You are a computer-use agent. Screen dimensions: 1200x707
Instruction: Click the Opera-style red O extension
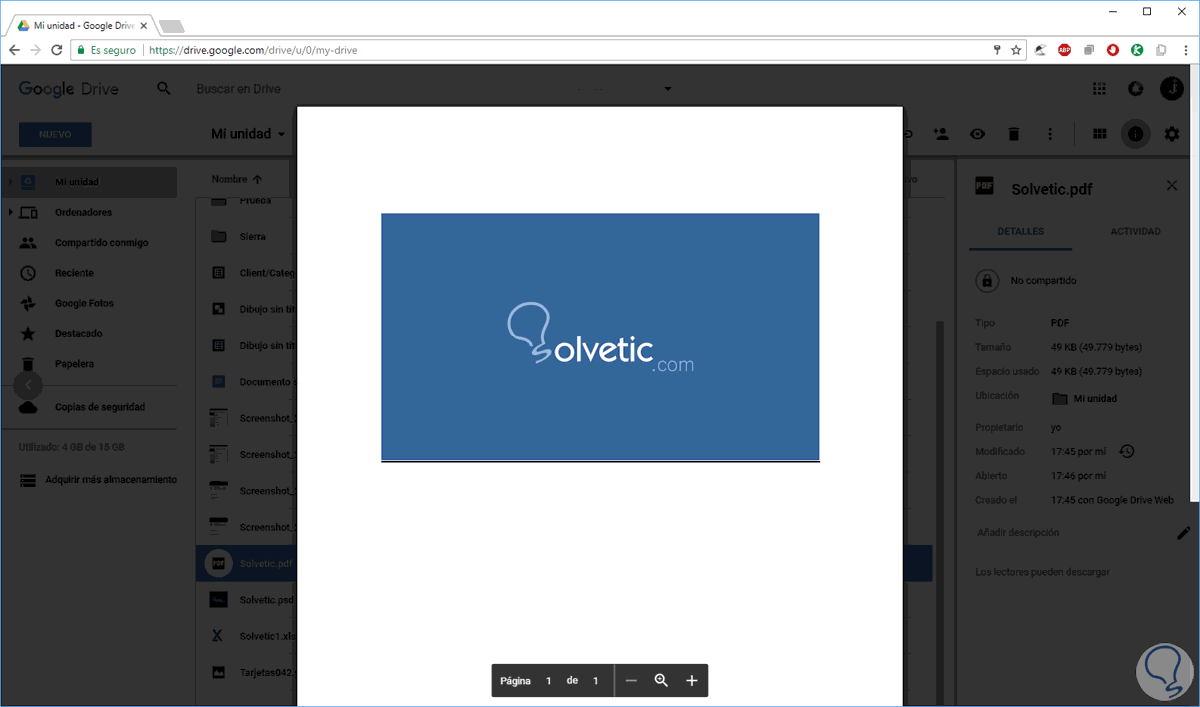coord(1112,49)
